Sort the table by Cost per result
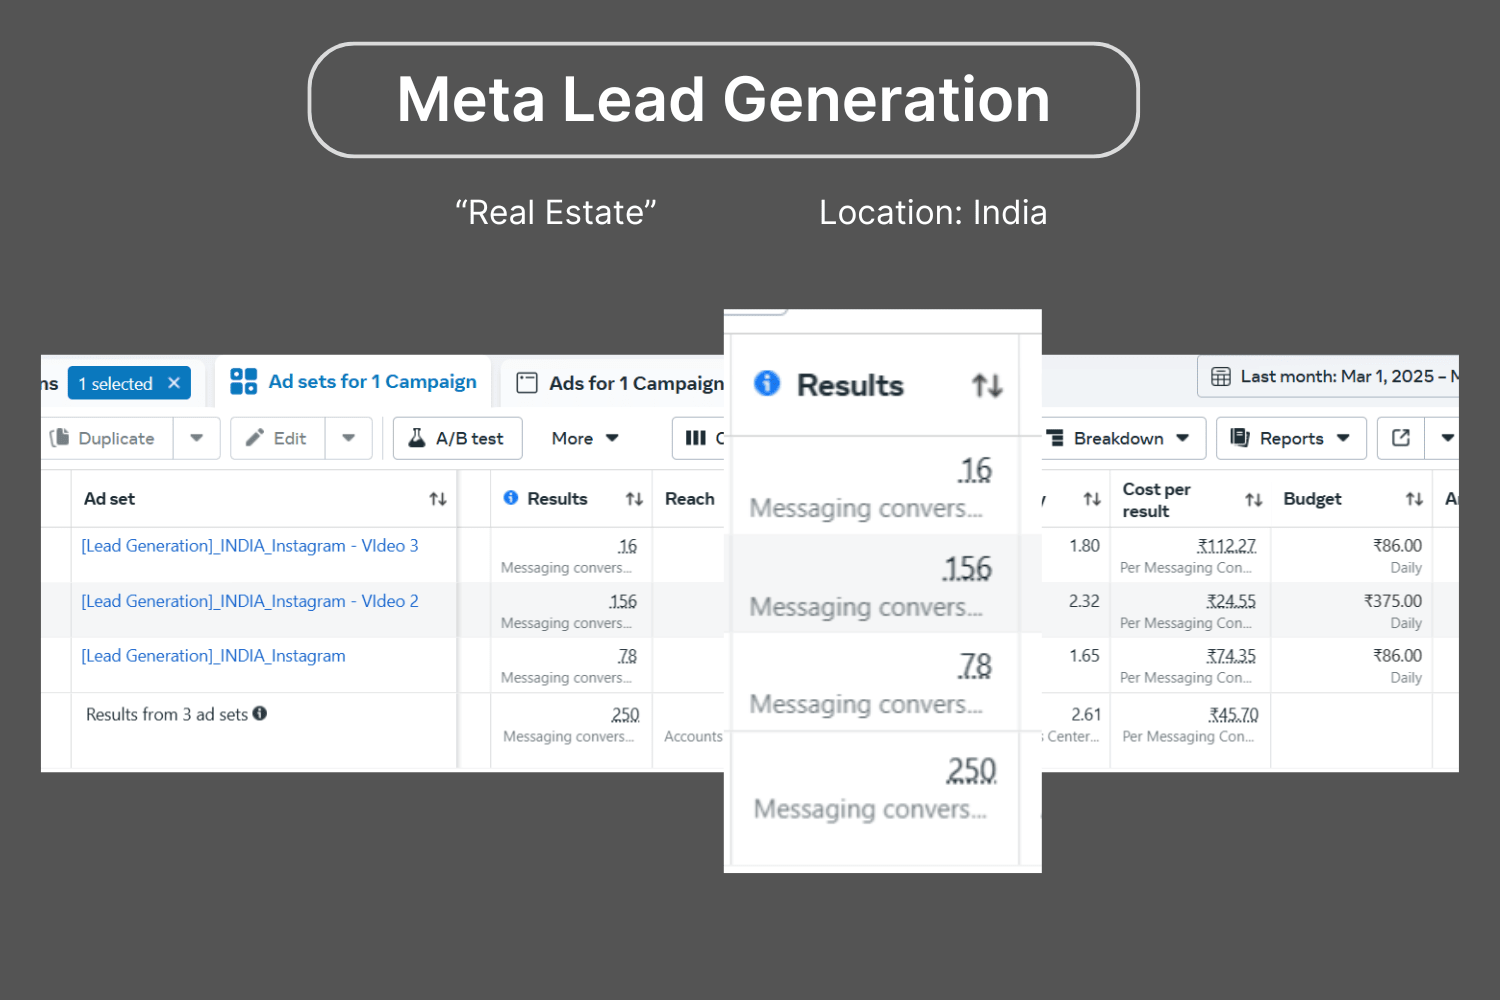The width and height of the screenshot is (1500, 1000). click(1253, 500)
